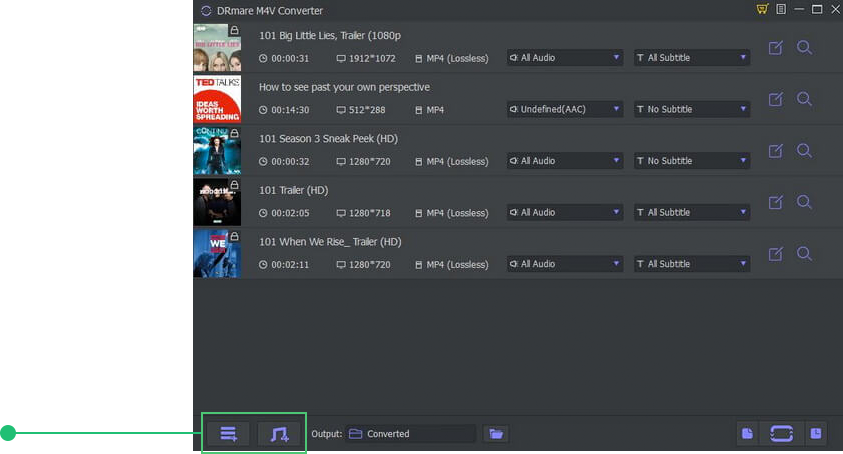Click title '101 Season 3 Sneak Peek (HD)'
Image resolution: width=843 pixels, height=454 pixels.
pos(328,139)
